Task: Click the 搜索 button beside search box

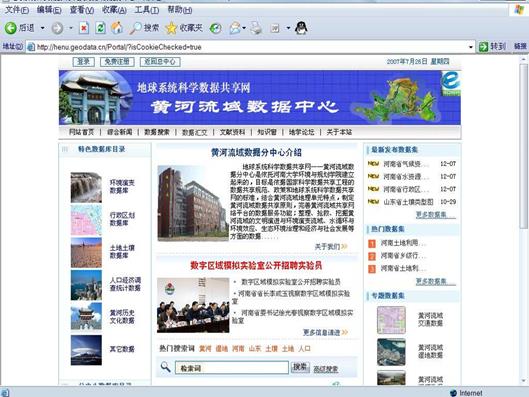Action: click(300, 367)
